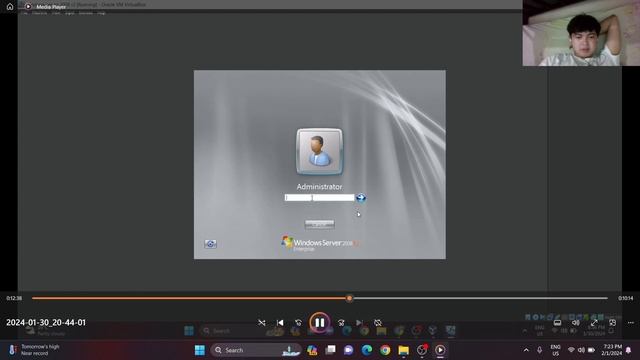Launch Microsoft Edge from taskbar
This screenshot has height=360, width=640.
(x=367, y=350)
